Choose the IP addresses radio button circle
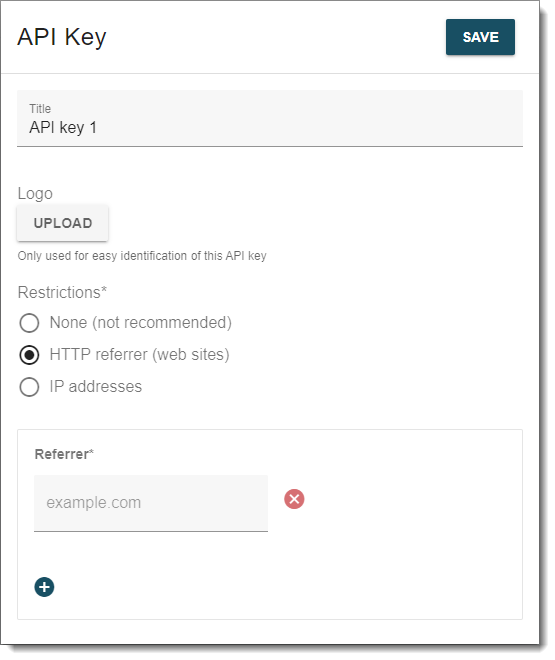Viewport: 555px width, 660px height. [x=29, y=387]
